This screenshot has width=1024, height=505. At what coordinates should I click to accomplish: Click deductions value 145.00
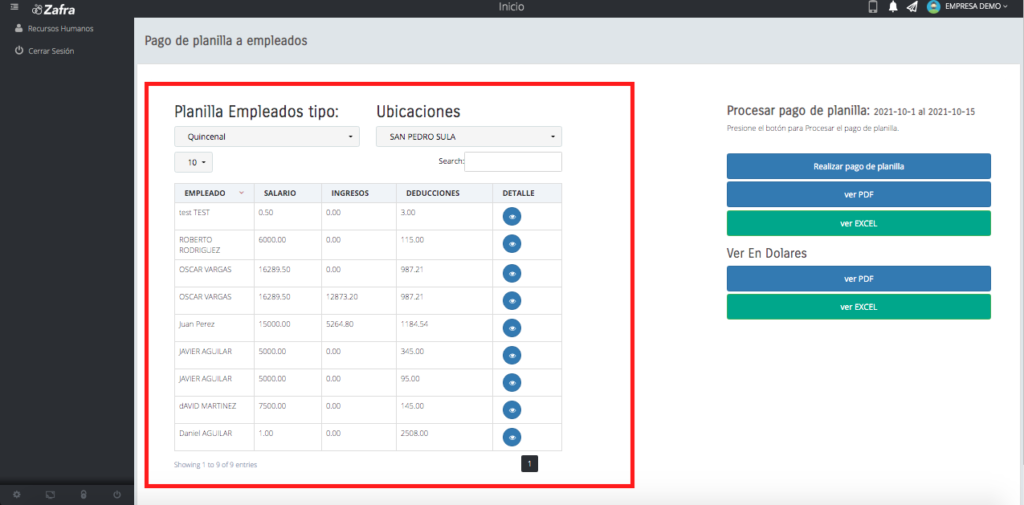tap(413, 406)
